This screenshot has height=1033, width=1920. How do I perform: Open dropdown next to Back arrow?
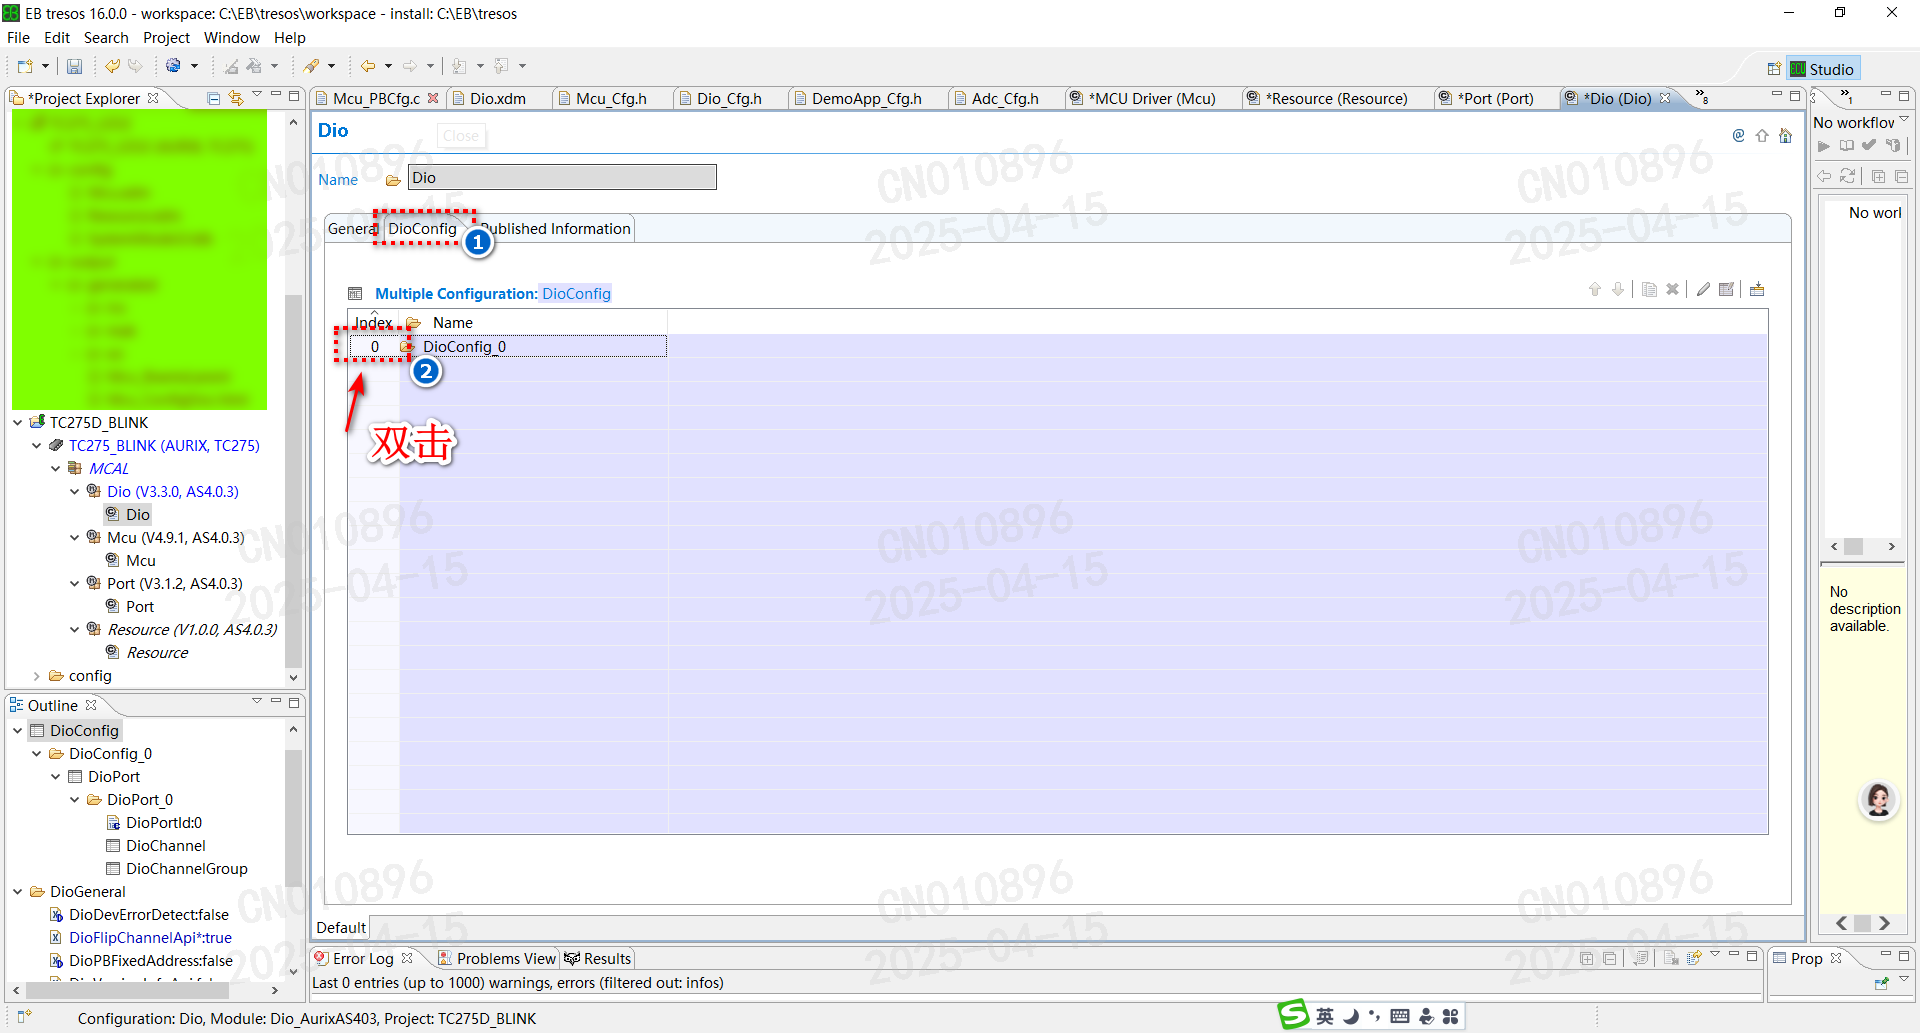click(x=388, y=66)
